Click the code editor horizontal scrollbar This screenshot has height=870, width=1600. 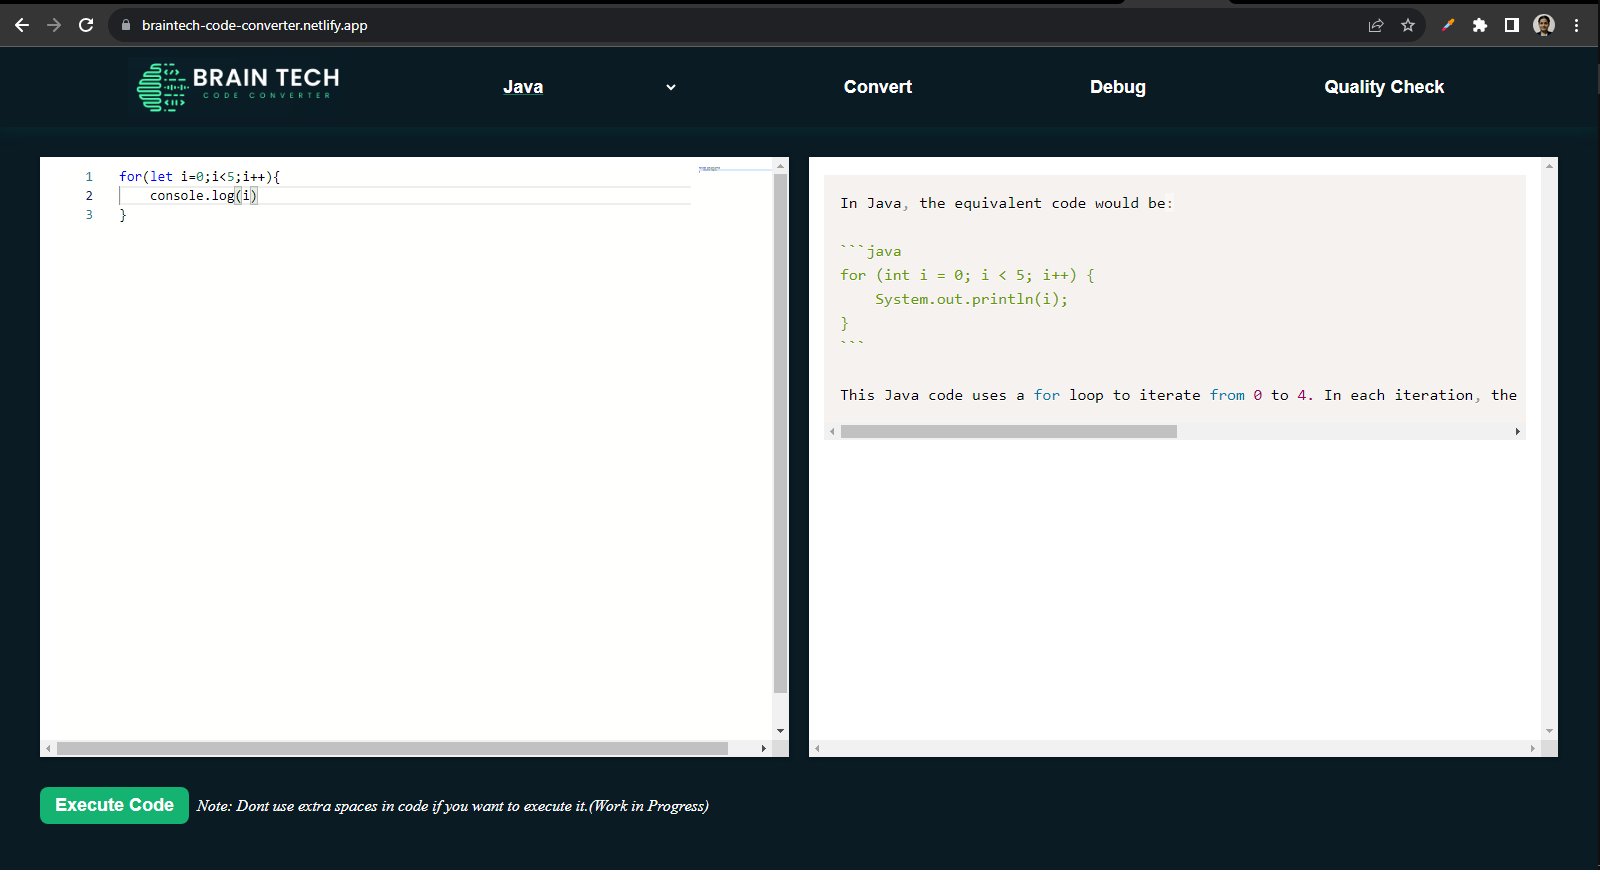tap(392, 748)
